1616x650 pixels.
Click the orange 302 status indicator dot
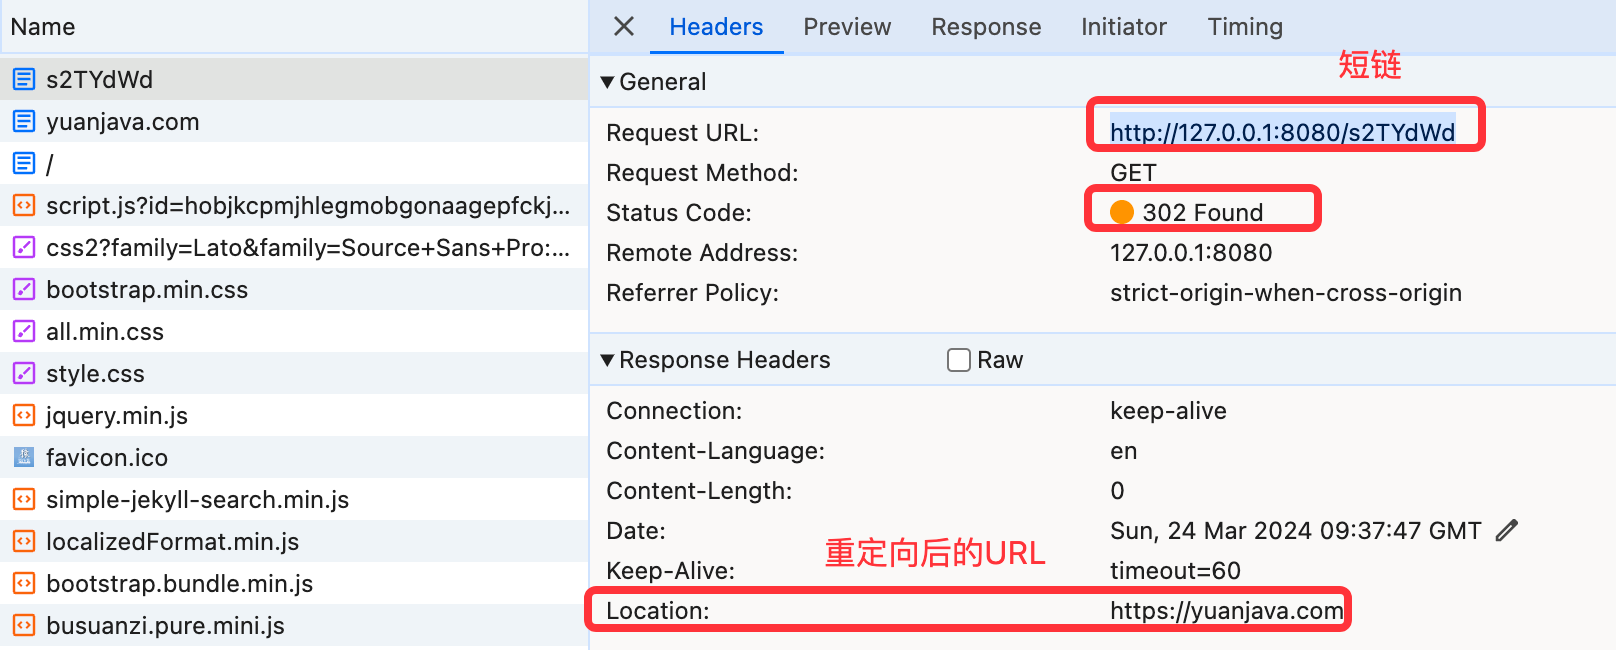1122,212
